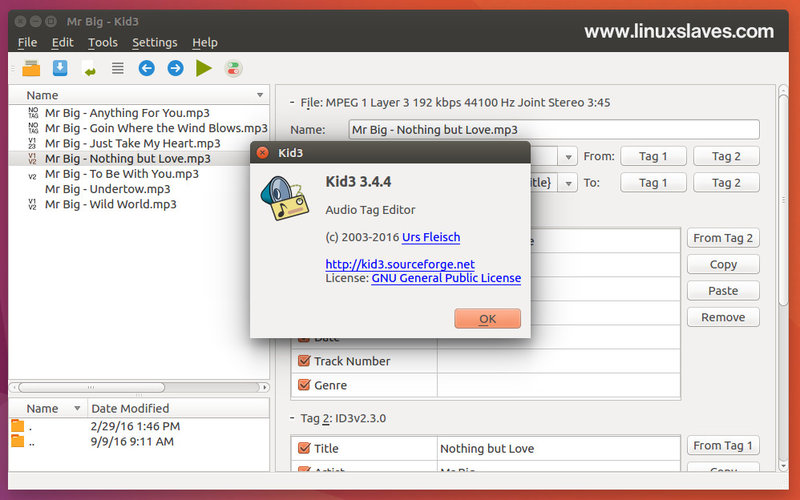Image resolution: width=800 pixels, height=500 pixels.
Task: Uncheck the Genre checkbox
Action: click(304, 385)
